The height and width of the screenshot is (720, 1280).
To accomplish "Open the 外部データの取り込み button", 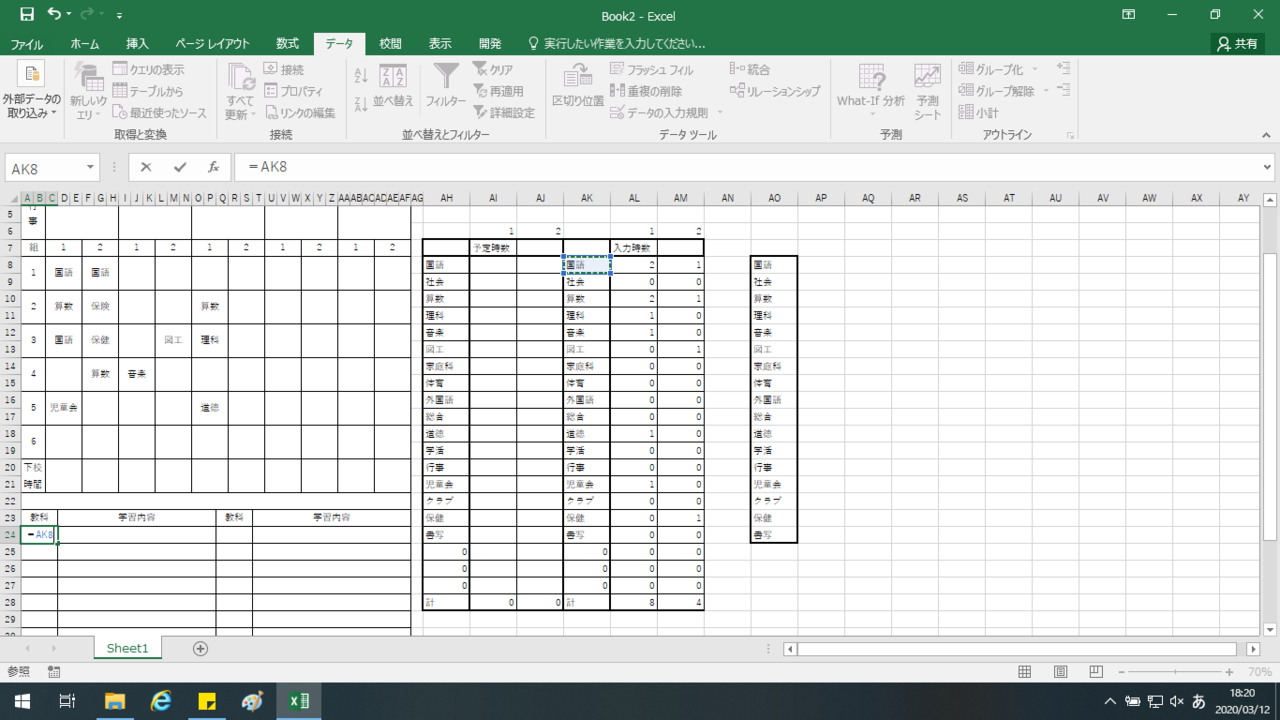I will pos(31,91).
